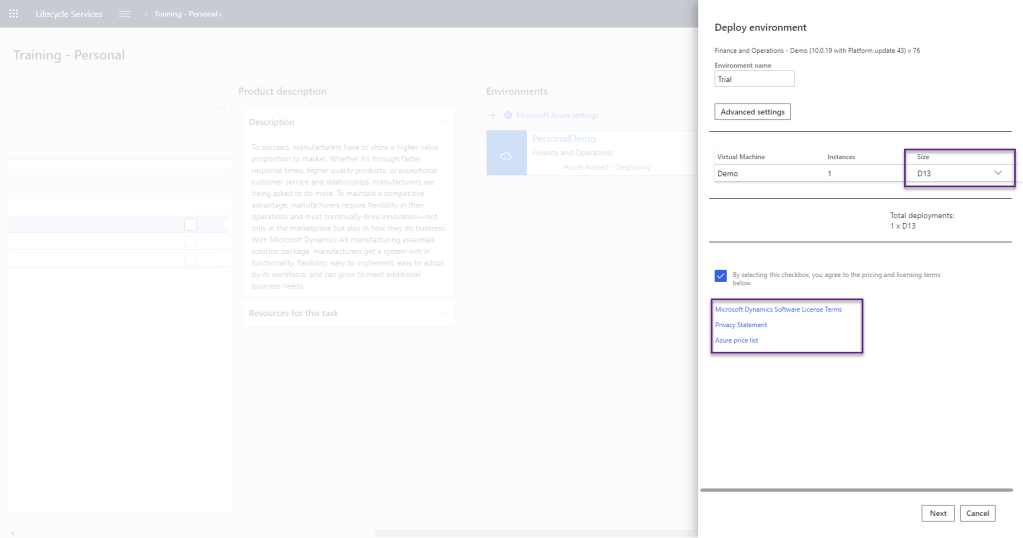The width and height of the screenshot is (1023, 538).
Task: Click the ellipsis icon above the left list
Action: (222, 106)
